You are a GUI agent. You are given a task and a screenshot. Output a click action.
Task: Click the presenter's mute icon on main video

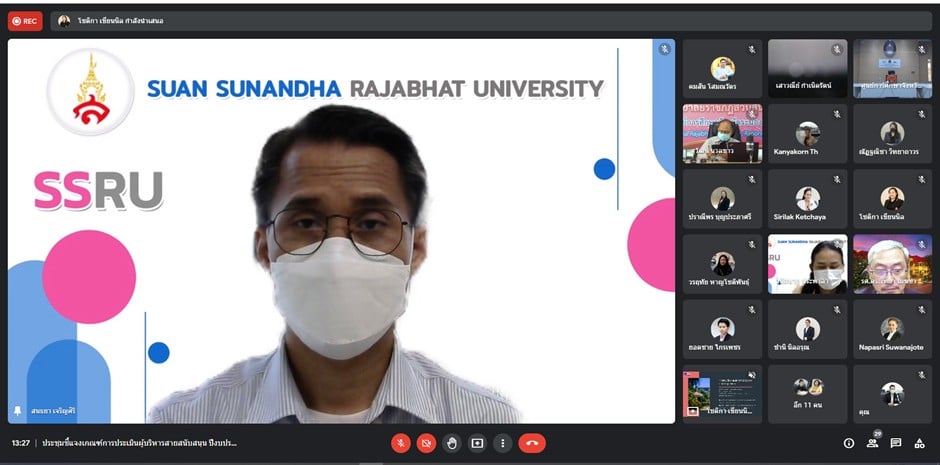tap(664, 48)
